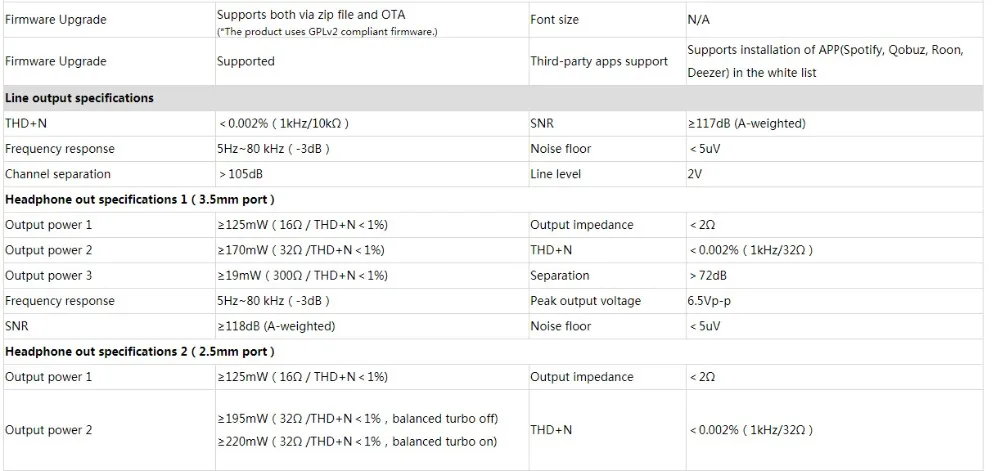Click the first Firmware Upgrade row label

pos(55,20)
